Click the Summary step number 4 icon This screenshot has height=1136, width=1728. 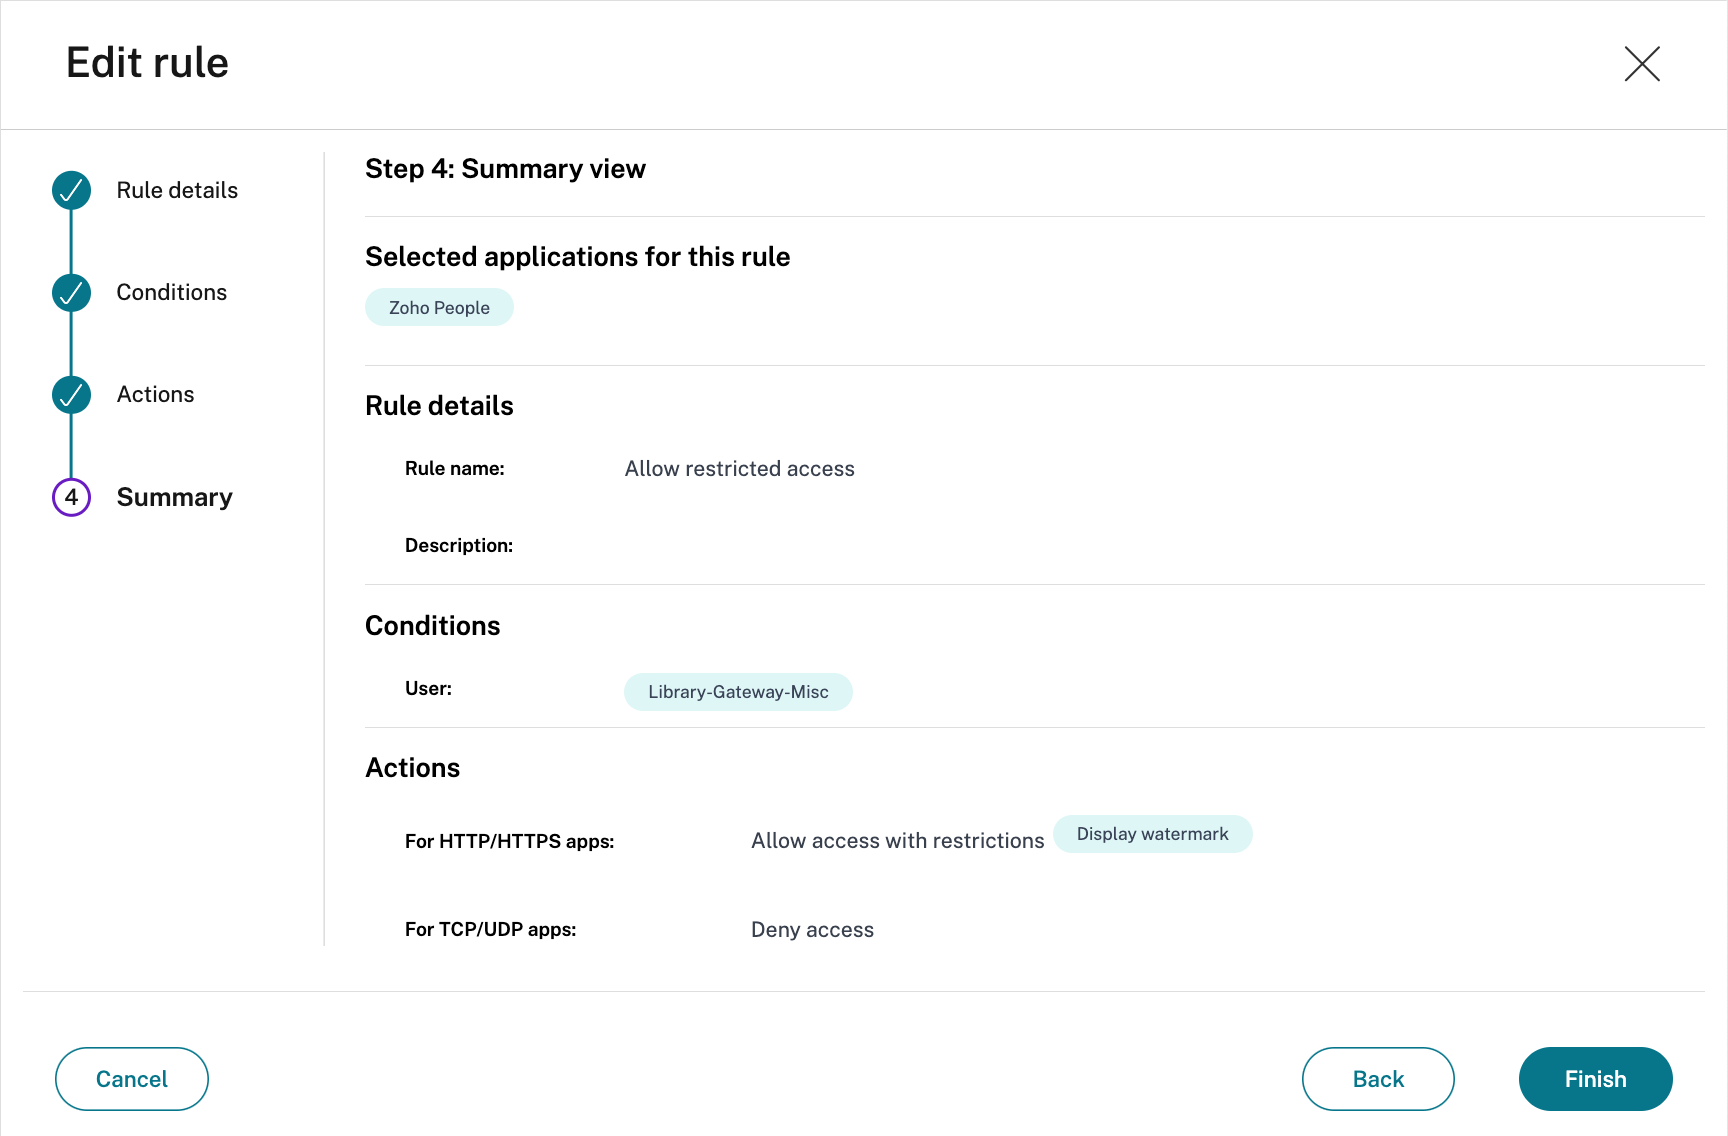coord(71,497)
